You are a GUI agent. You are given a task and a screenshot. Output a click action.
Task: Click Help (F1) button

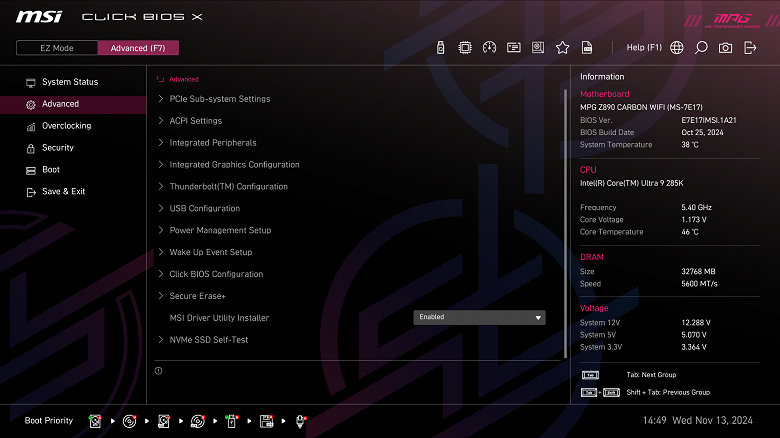click(644, 47)
